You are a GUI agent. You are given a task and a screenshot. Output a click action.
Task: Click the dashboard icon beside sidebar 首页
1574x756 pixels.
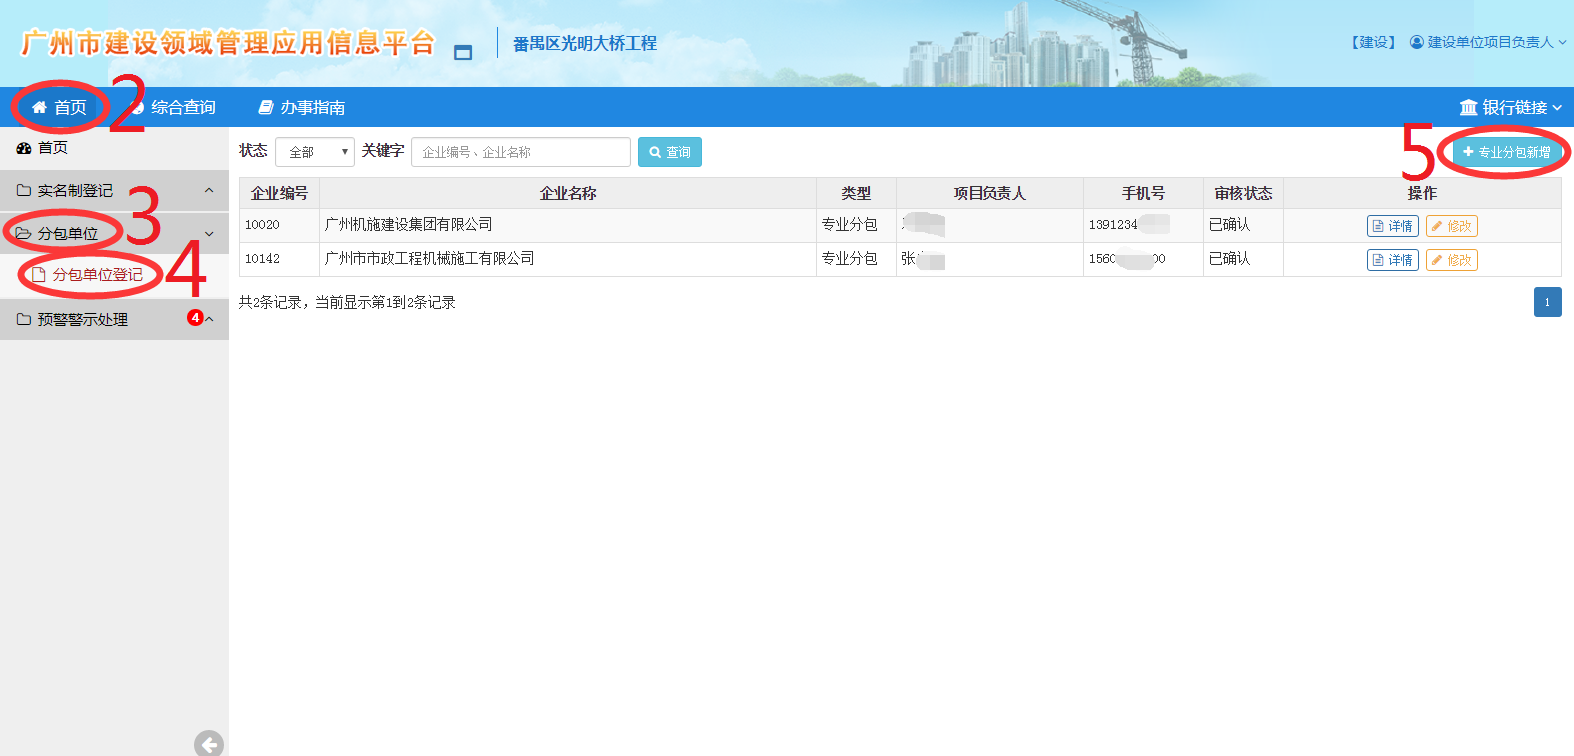[24, 148]
